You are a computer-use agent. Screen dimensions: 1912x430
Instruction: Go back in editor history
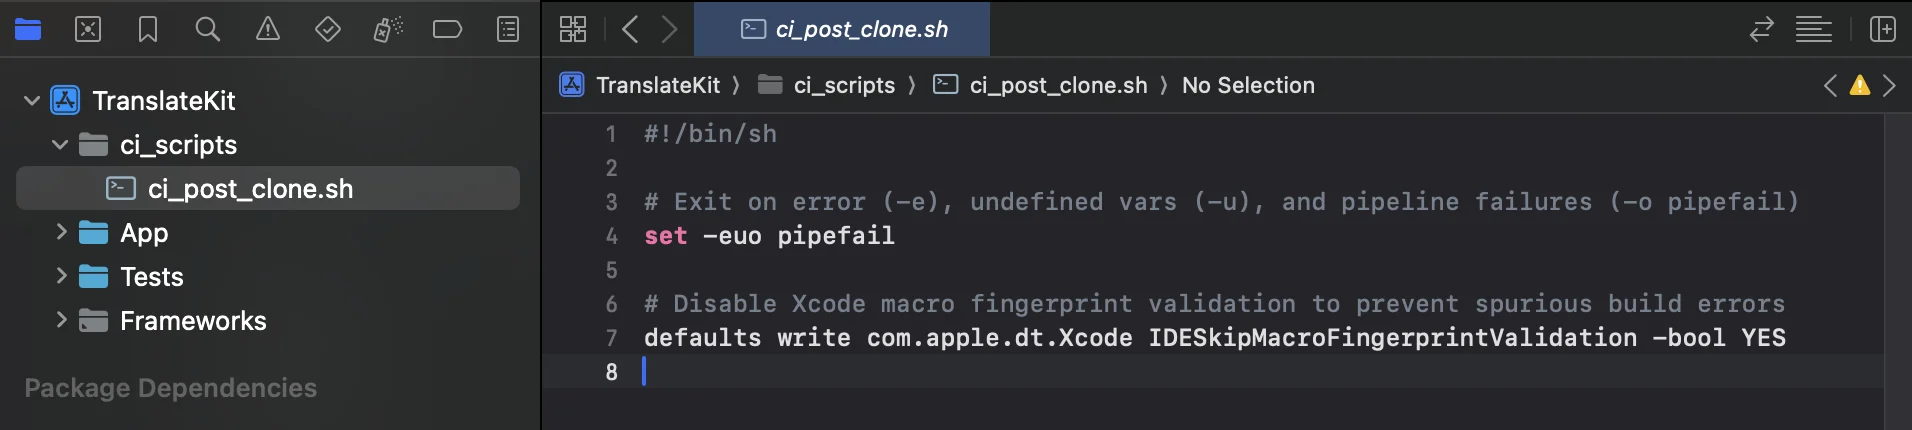pyautogui.click(x=630, y=30)
